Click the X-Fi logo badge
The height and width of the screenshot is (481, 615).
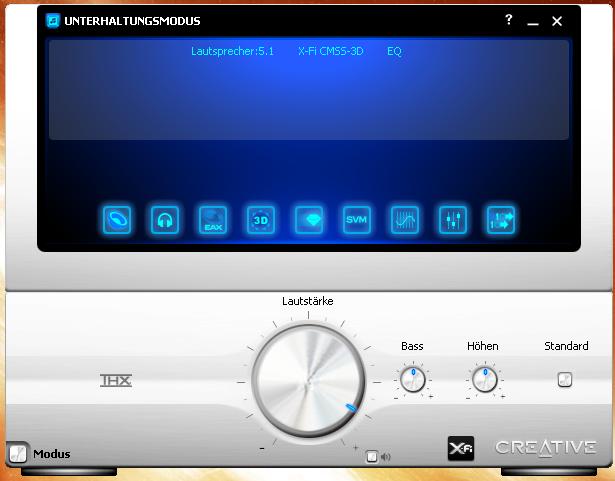tap(461, 448)
